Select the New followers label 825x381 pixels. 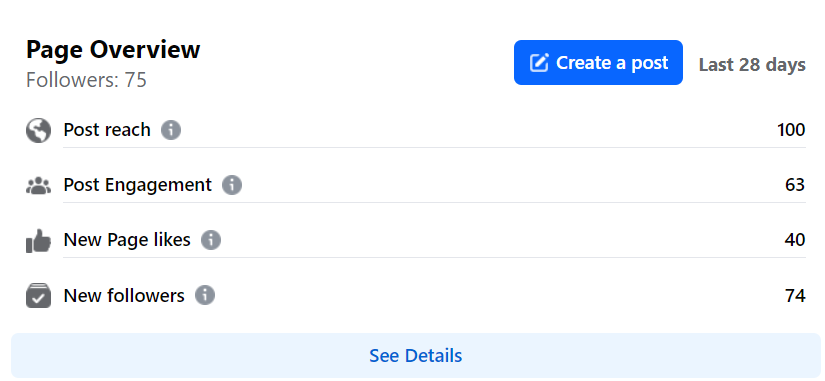pyautogui.click(x=124, y=296)
